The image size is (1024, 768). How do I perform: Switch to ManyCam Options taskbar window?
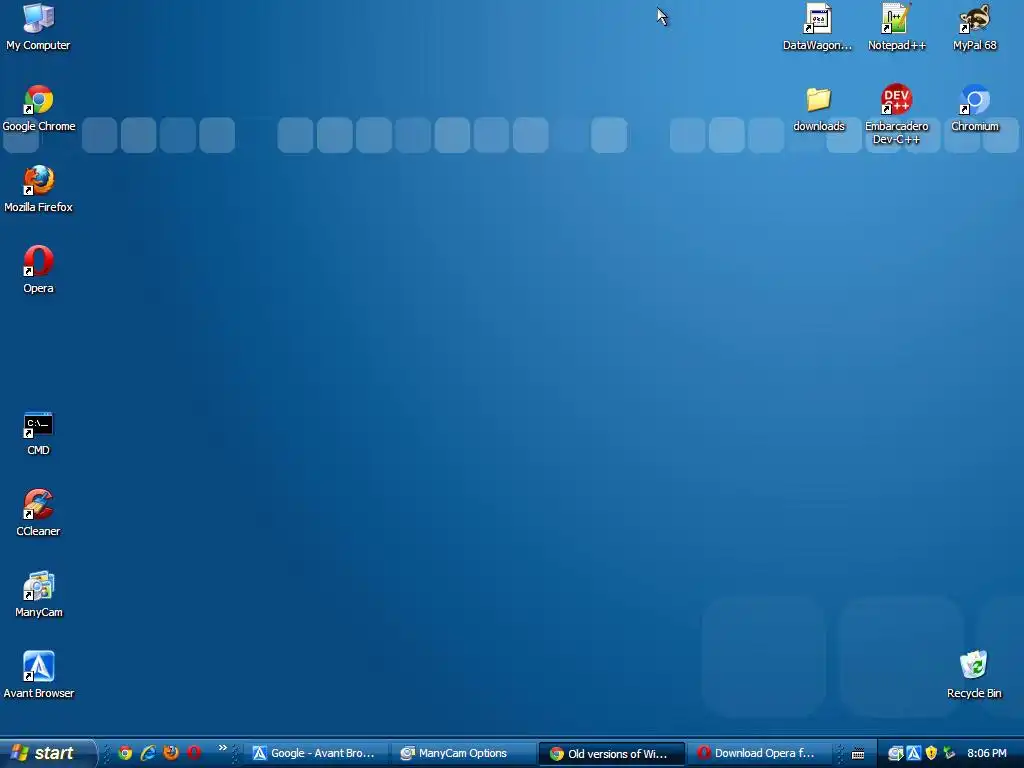pyautogui.click(x=465, y=753)
